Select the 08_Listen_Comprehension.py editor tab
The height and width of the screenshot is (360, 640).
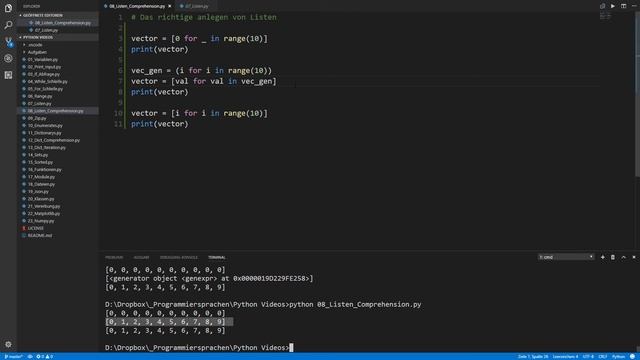click(138, 6)
